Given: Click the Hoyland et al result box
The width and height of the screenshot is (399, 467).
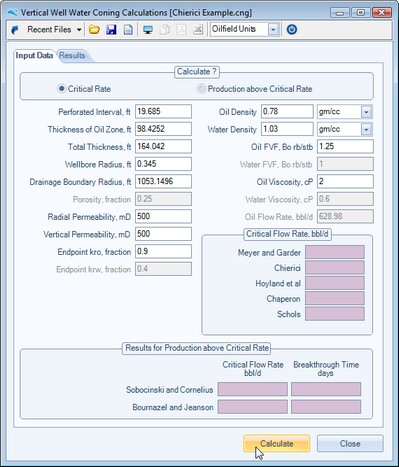Looking at the screenshot, I should click(335, 283).
